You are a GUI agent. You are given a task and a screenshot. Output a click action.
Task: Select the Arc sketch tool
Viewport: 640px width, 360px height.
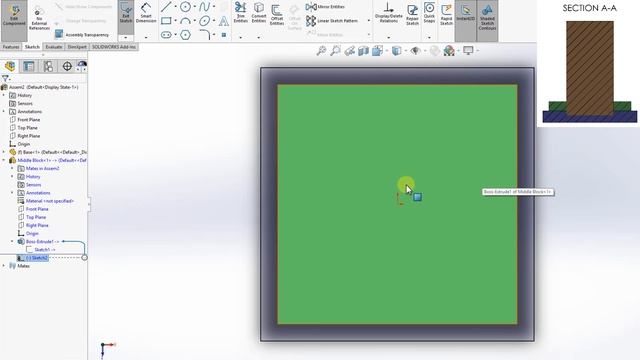click(x=185, y=20)
